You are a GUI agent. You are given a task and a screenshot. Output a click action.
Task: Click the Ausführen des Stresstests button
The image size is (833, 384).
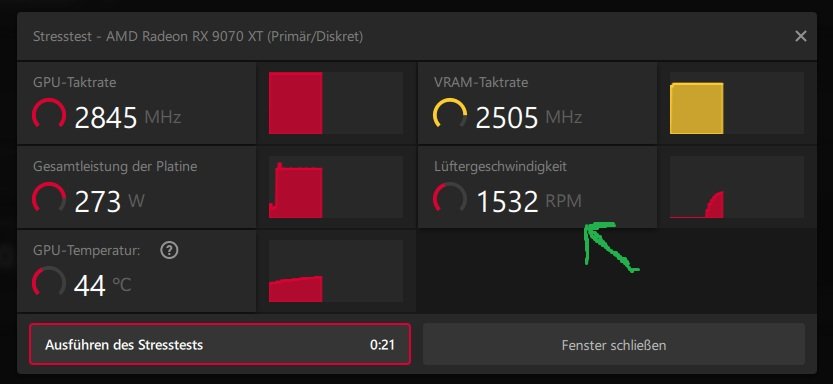[x=220, y=345]
